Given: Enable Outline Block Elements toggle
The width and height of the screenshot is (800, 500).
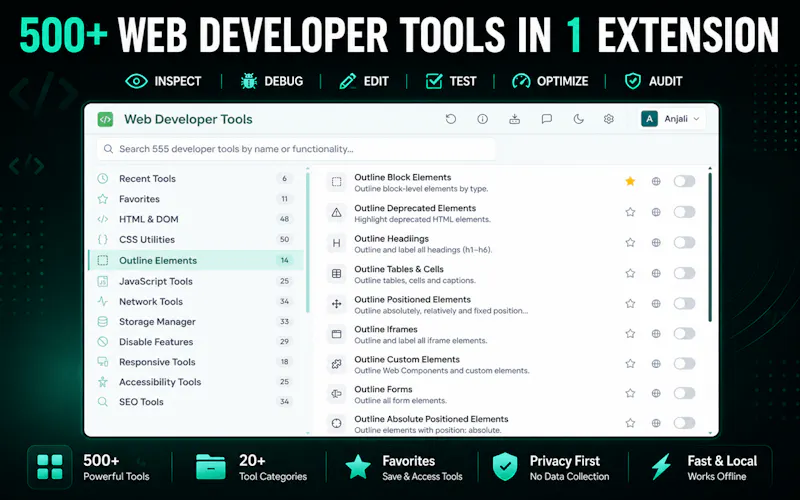Looking at the screenshot, I should click(684, 181).
